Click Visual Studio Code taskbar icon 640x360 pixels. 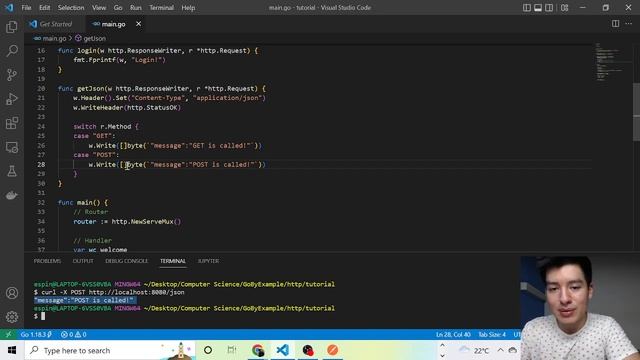282,350
